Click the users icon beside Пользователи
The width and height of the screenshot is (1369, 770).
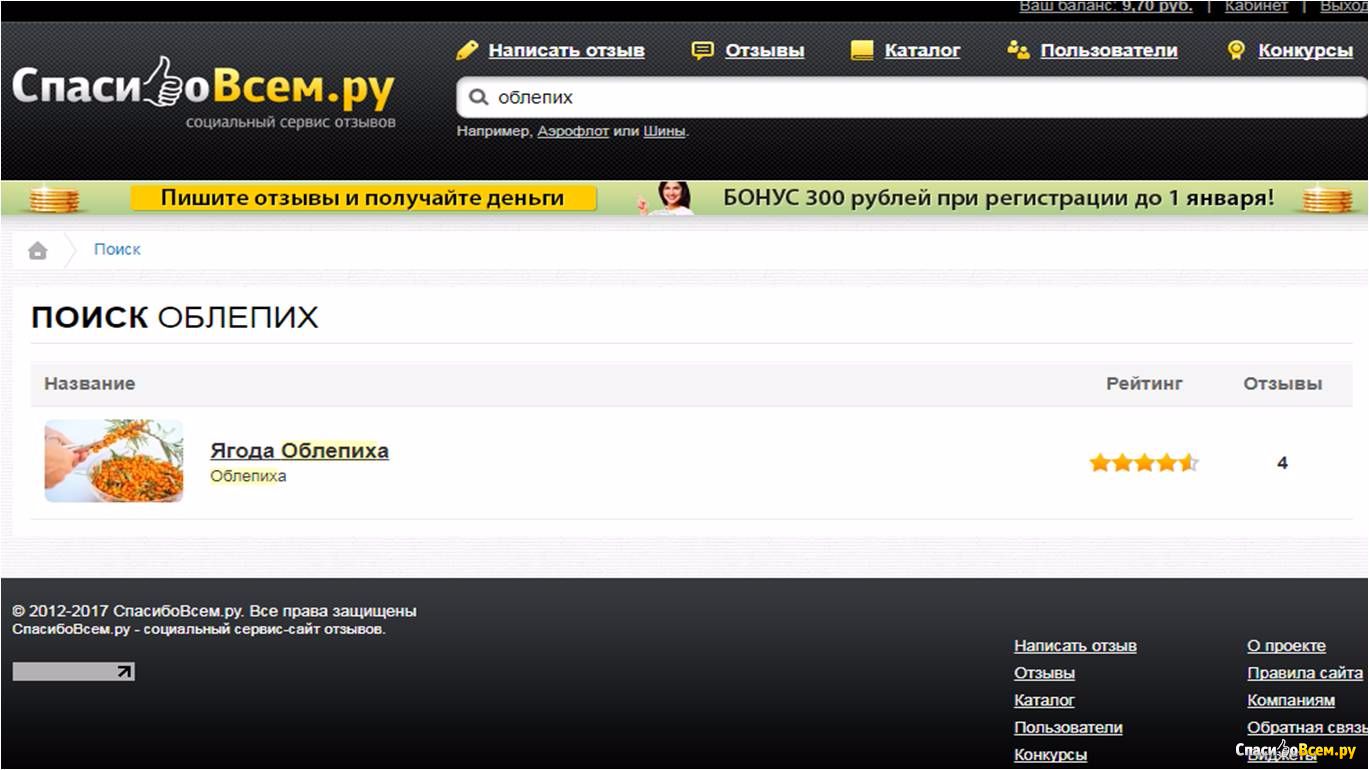(x=1018, y=50)
